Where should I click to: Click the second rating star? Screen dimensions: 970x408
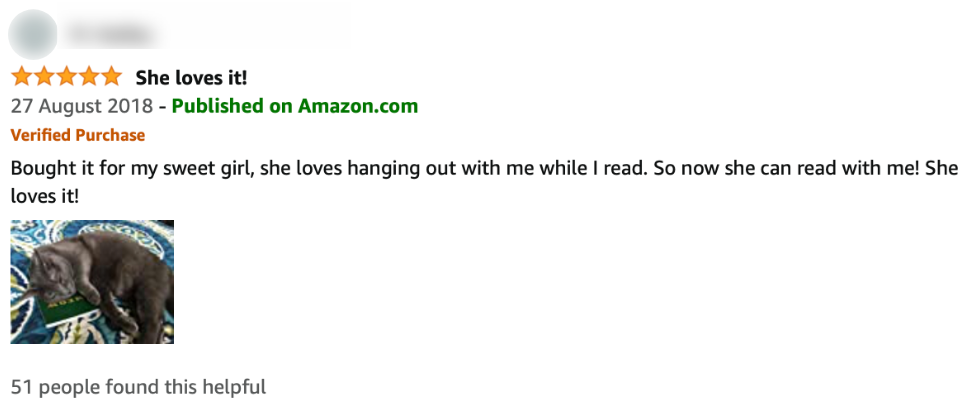coord(43,77)
